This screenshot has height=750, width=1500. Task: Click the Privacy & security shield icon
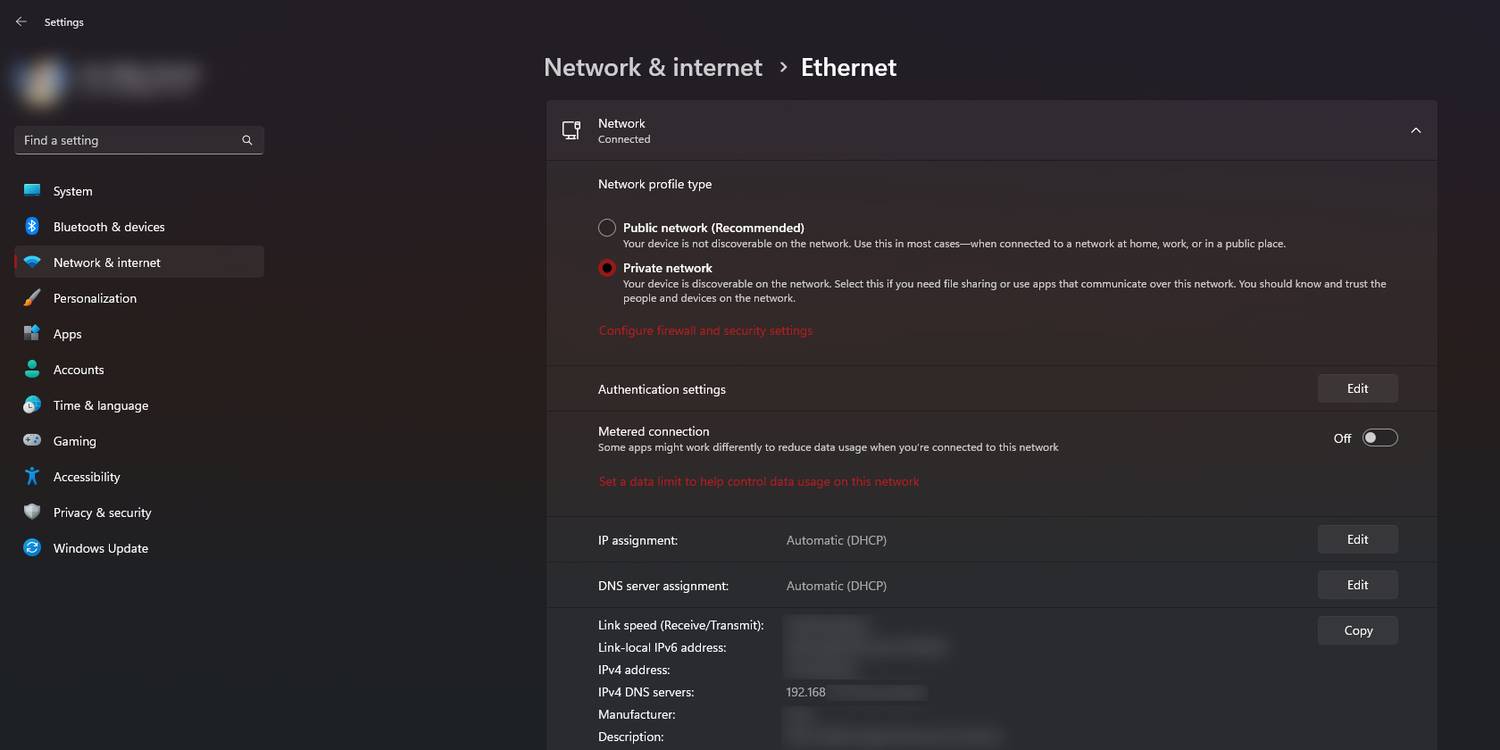(x=32, y=512)
